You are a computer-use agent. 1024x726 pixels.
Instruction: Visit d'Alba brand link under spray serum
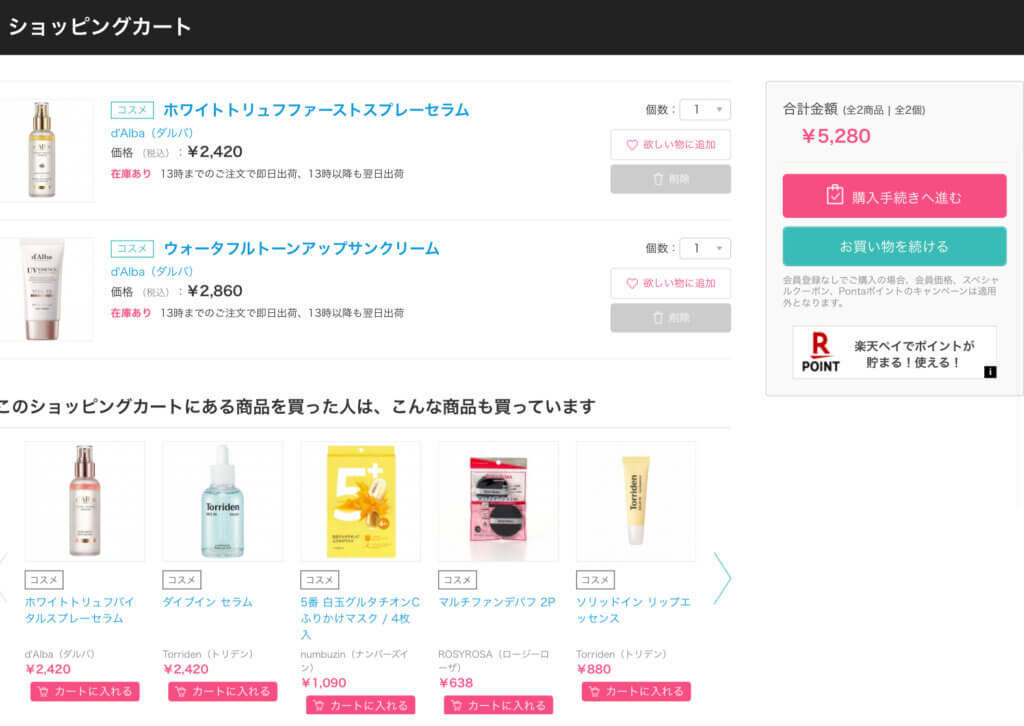[x=152, y=133]
